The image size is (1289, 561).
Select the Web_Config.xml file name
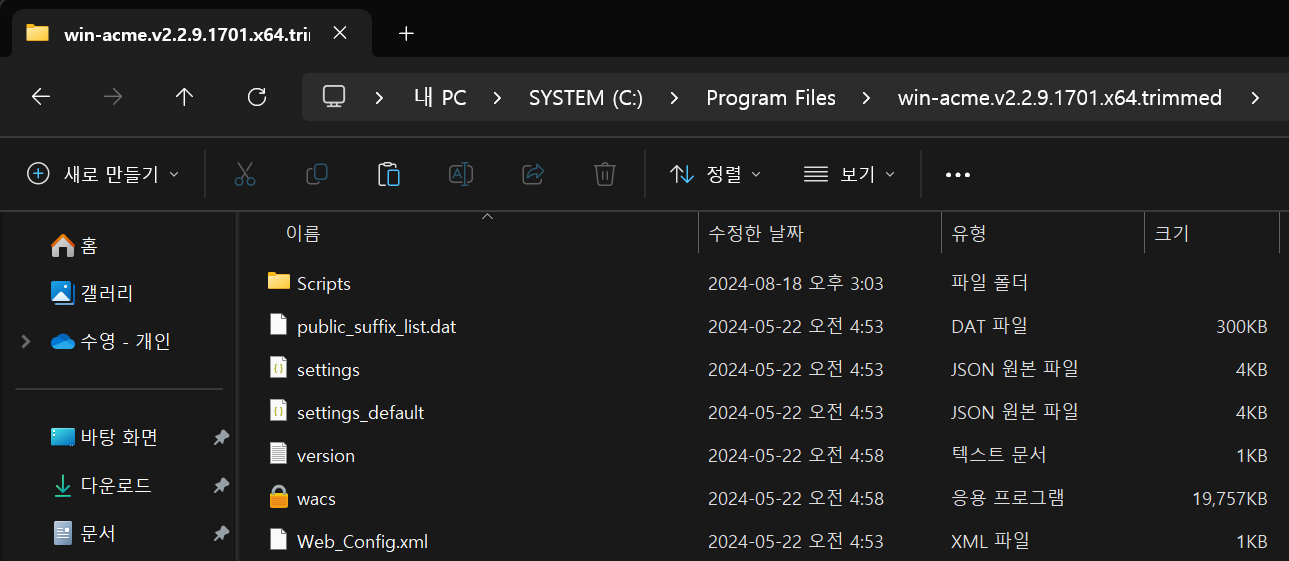(x=362, y=542)
